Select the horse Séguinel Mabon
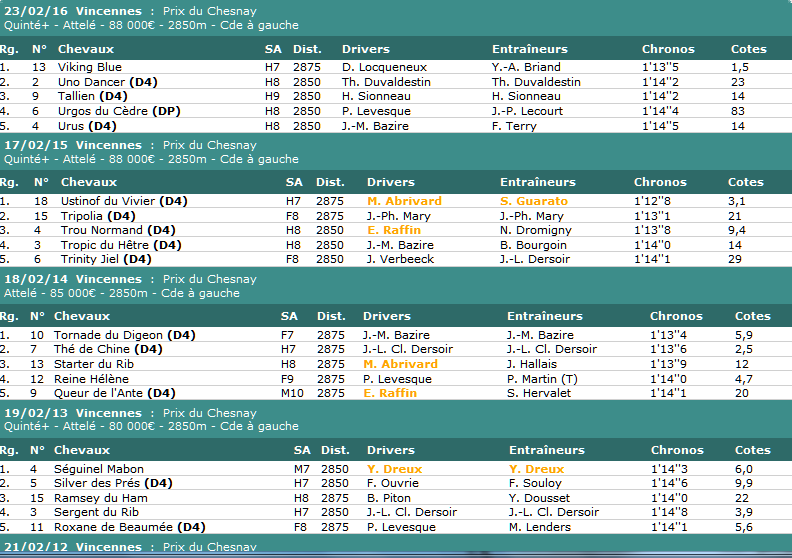The width and height of the screenshot is (792, 558). [98, 469]
